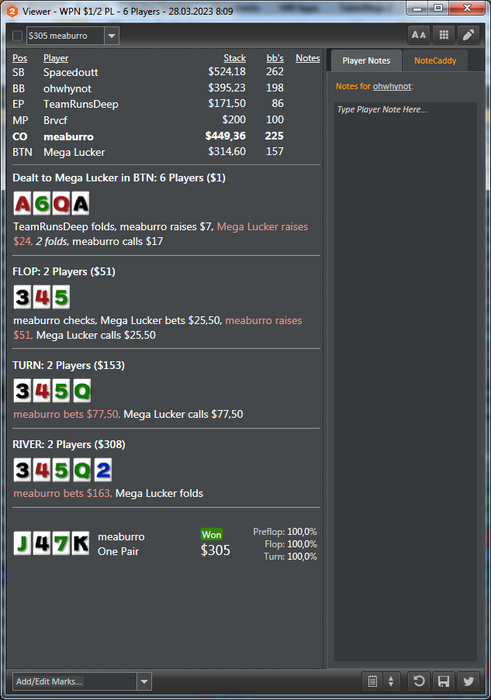Click the clipboard copy icon at bottom
The width and height of the screenshot is (491, 700).
(372, 681)
